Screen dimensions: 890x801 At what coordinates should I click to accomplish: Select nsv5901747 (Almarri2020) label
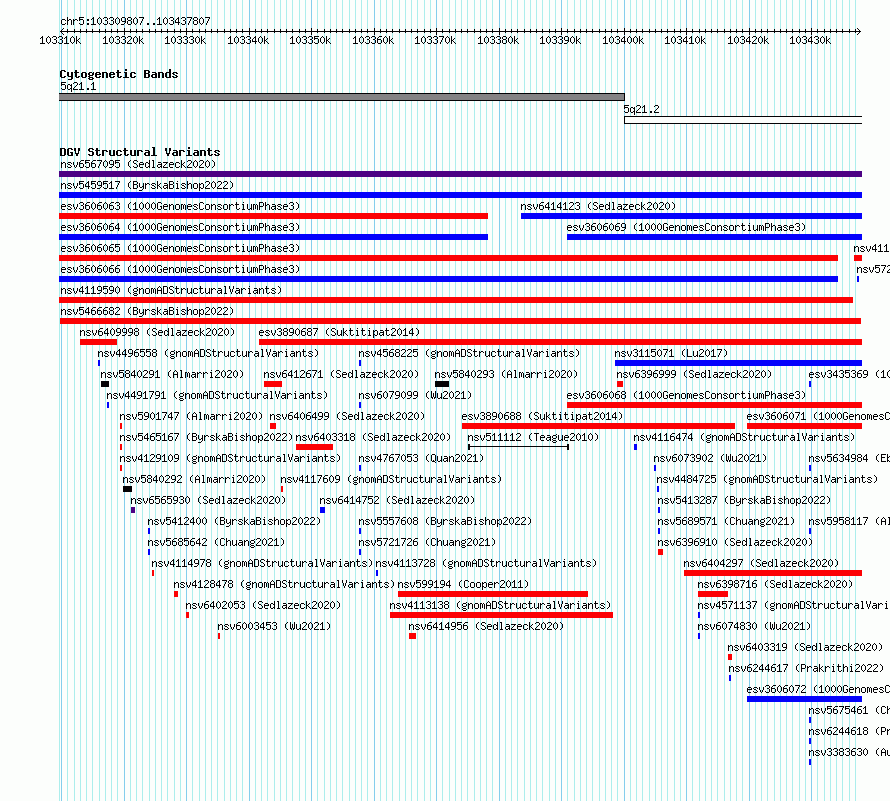pos(191,416)
